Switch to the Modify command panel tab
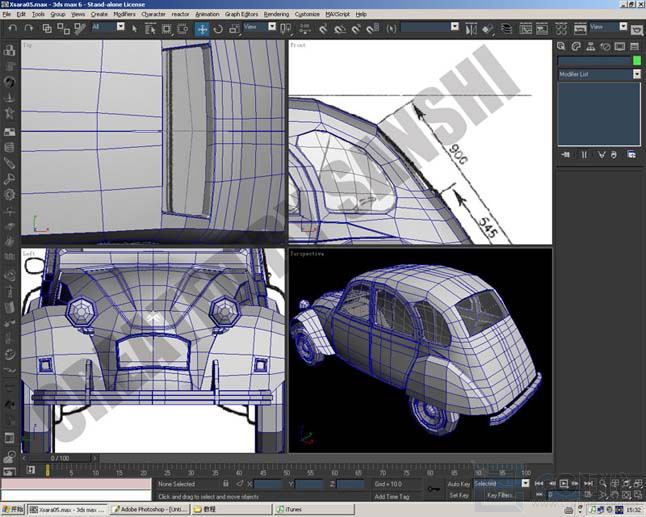646x517 pixels. pyautogui.click(x=576, y=46)
